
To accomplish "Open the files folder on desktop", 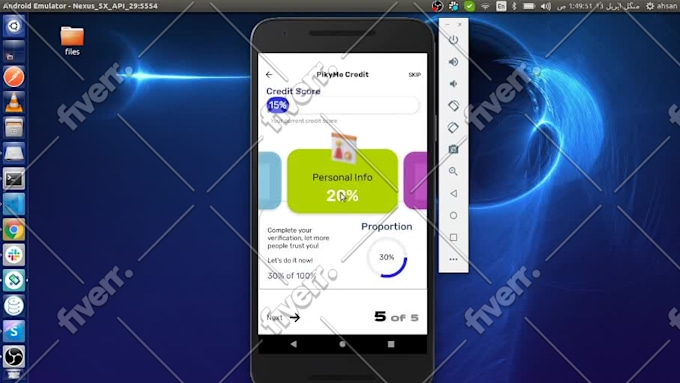I will click(x=72, y=41).
